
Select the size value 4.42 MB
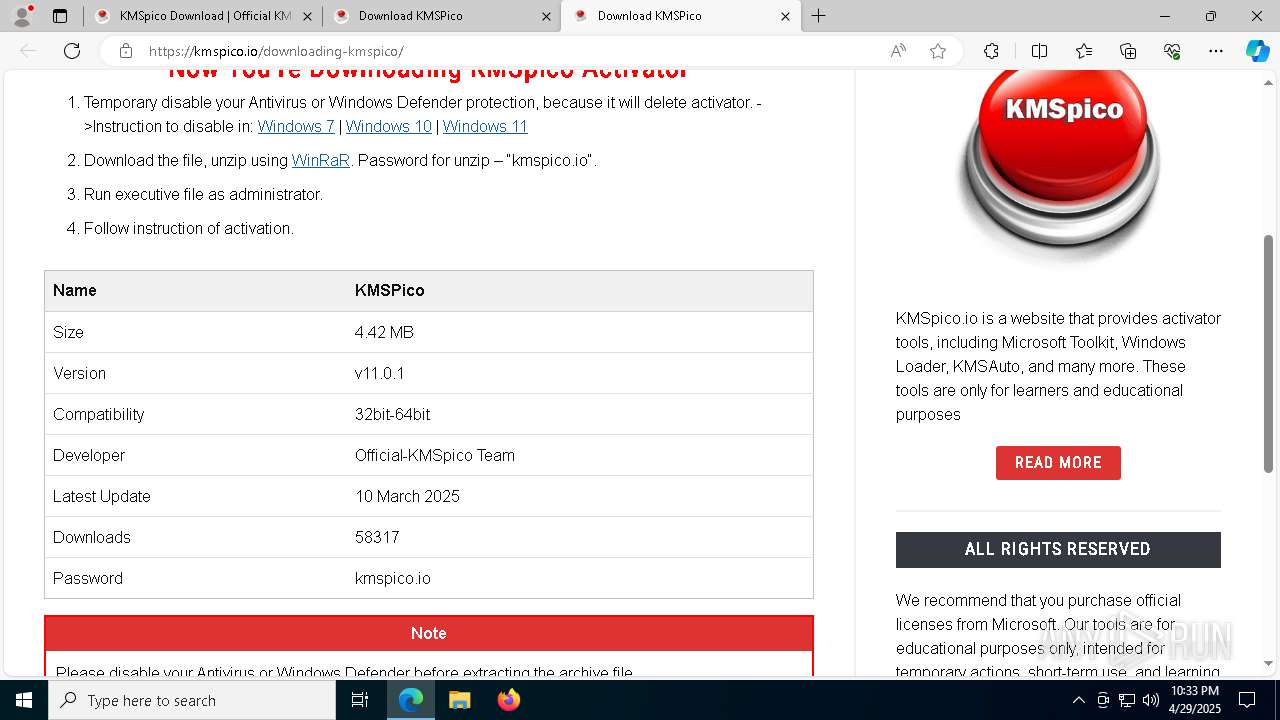[x=384, y=332]
